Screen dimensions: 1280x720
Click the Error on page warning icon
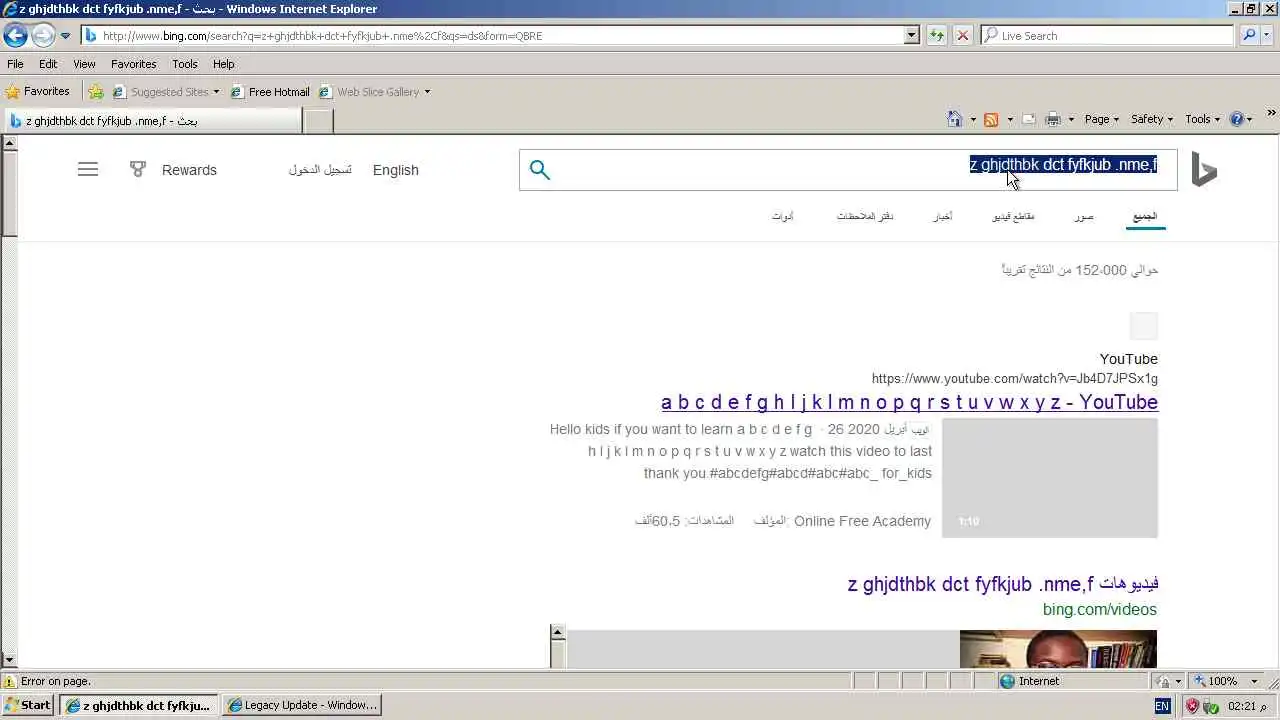click(10, 681)
